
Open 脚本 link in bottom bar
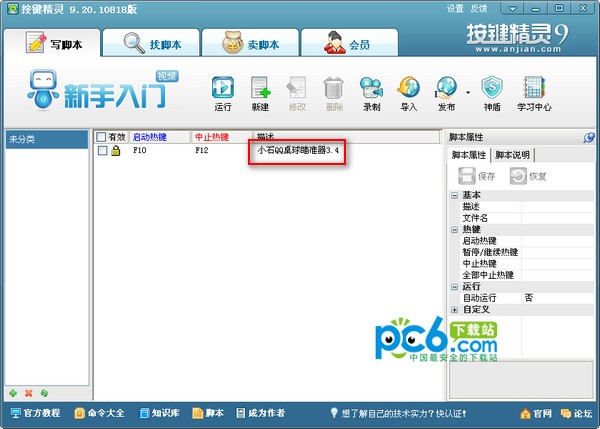pos(208,413)
